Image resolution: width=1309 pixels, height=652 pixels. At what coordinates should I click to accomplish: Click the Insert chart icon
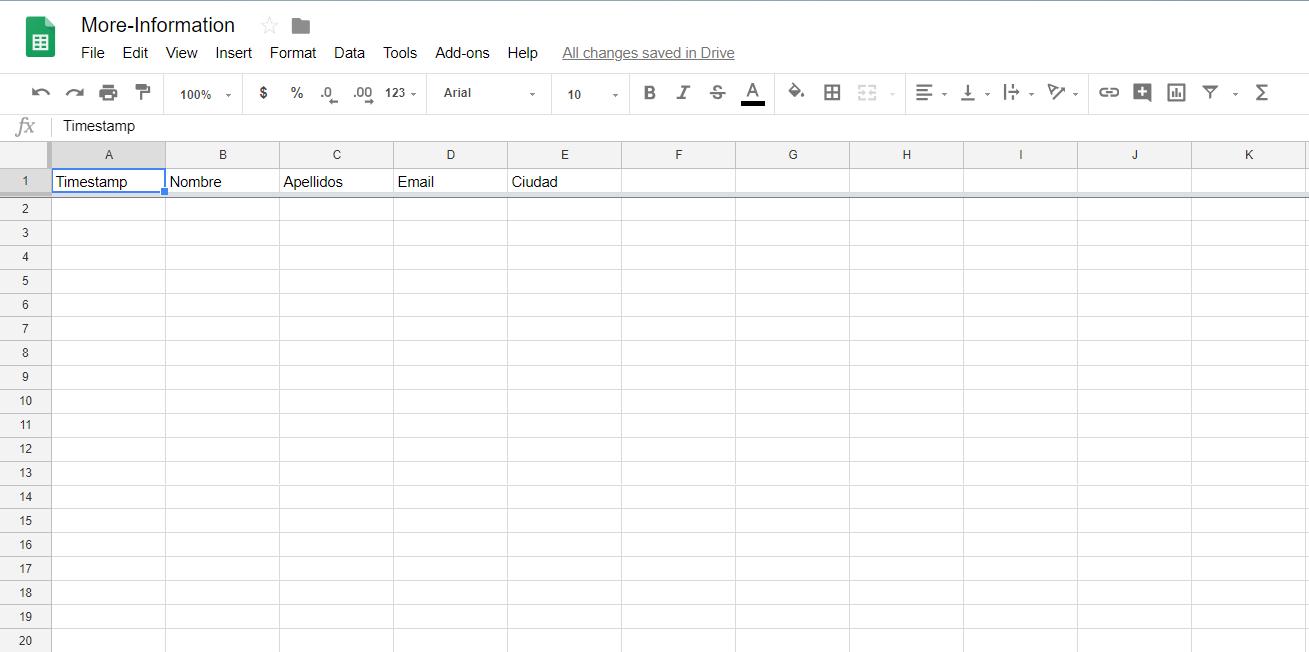coord(1176,92)
